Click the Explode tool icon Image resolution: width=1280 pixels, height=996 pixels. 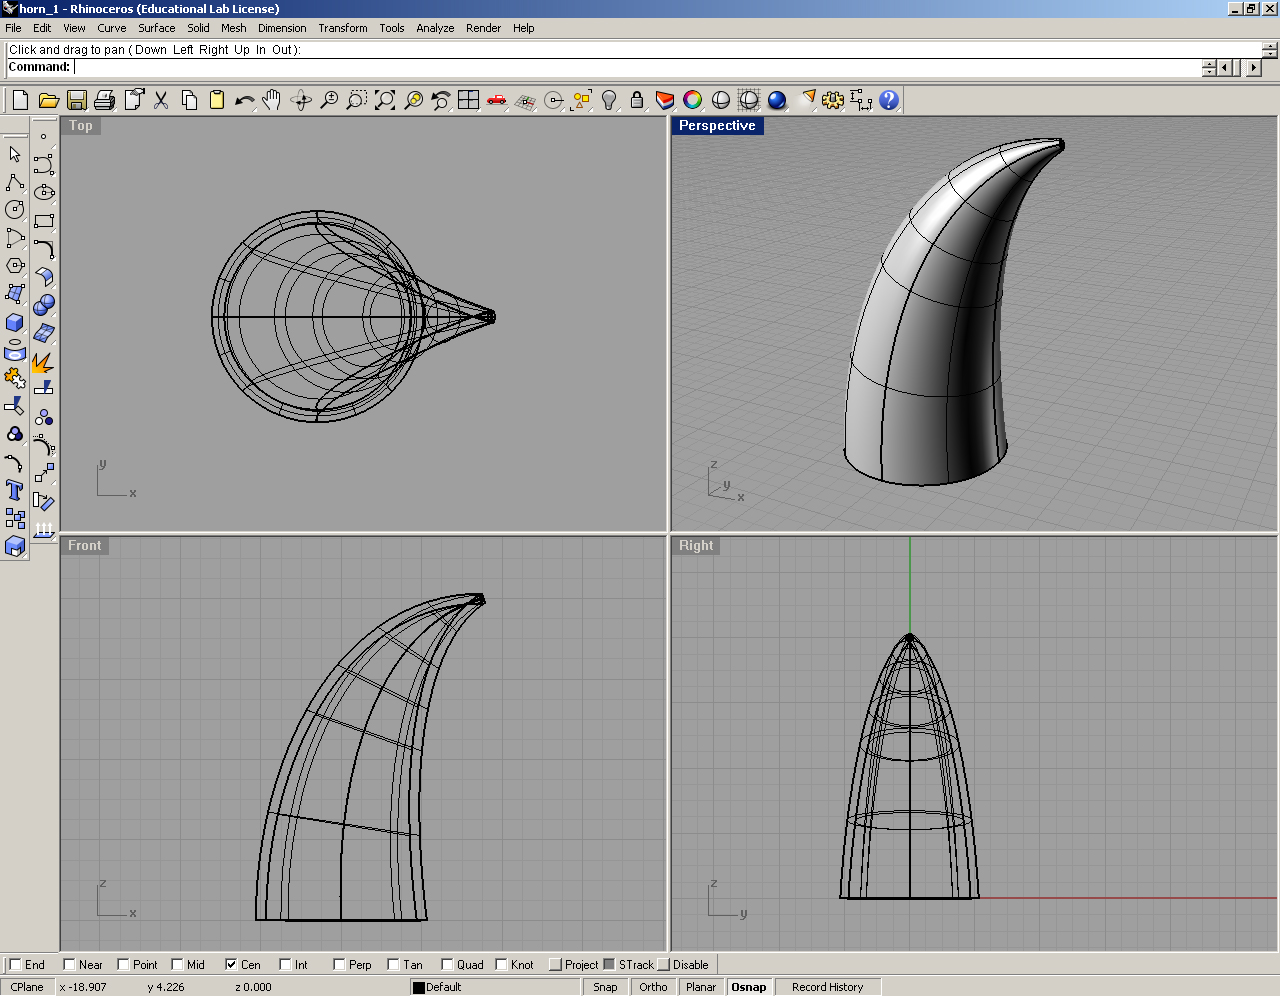pyautogui.click(x=42, y=362)
